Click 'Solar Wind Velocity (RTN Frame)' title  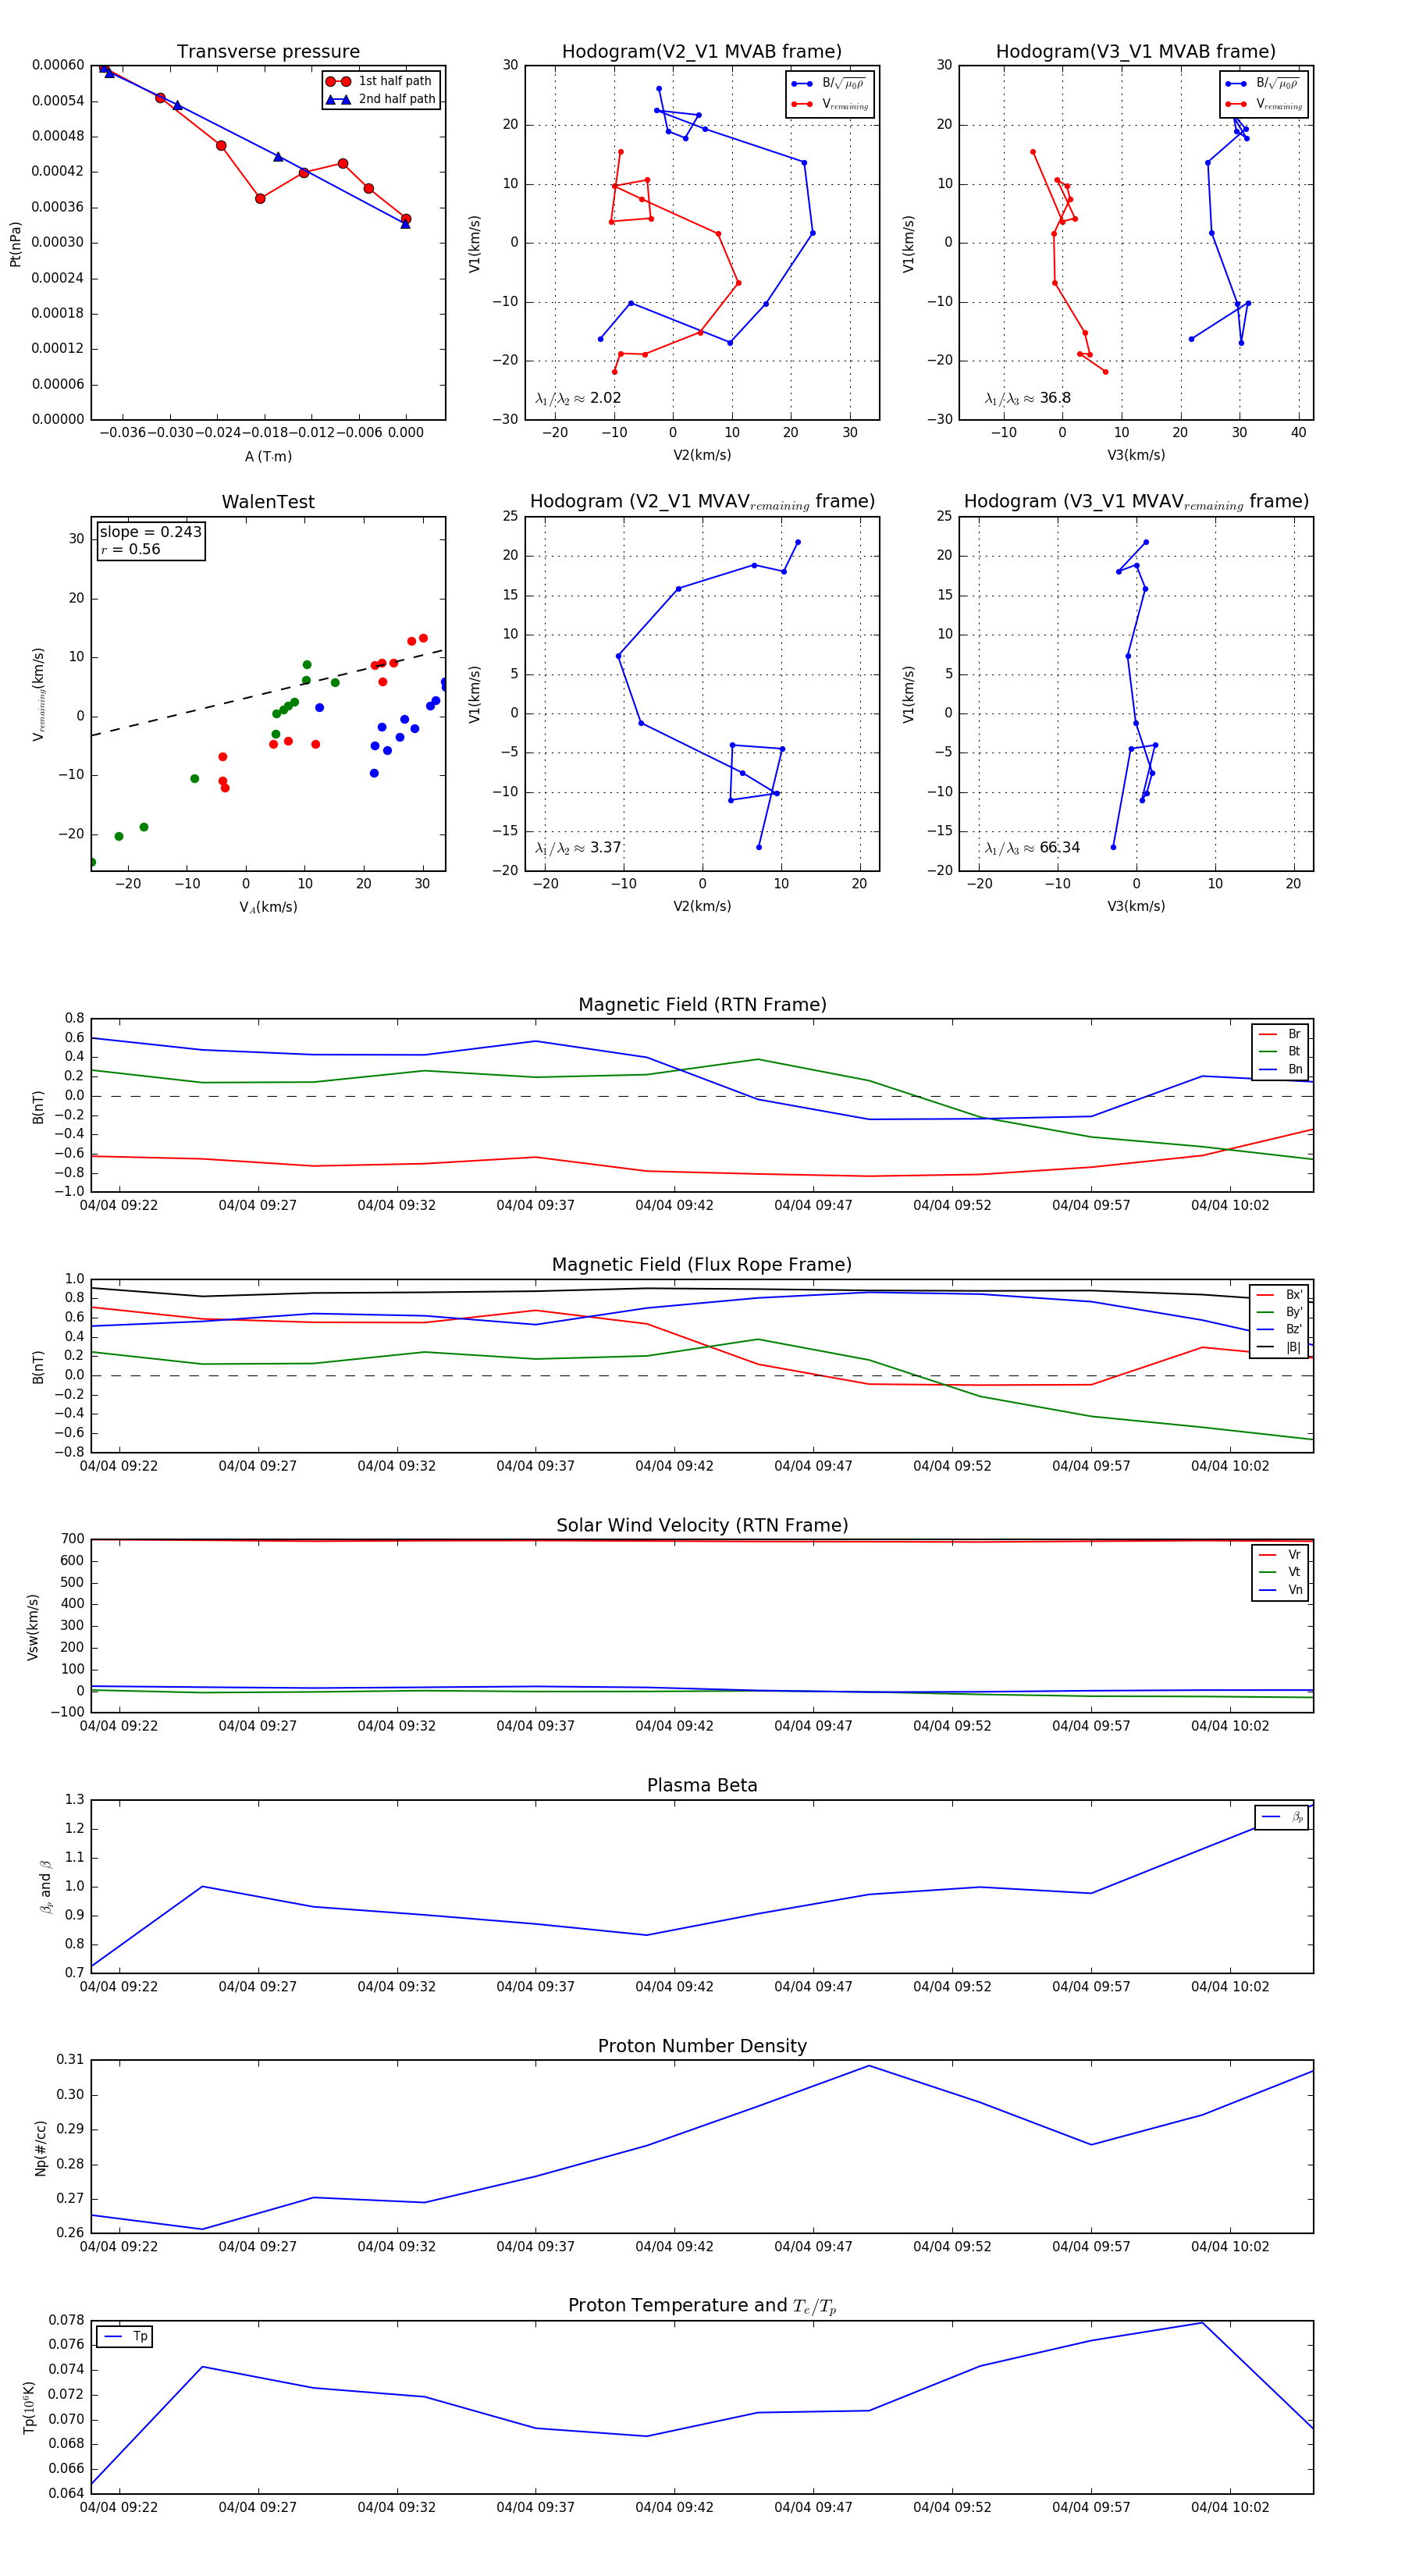[x=702, y=1525]
